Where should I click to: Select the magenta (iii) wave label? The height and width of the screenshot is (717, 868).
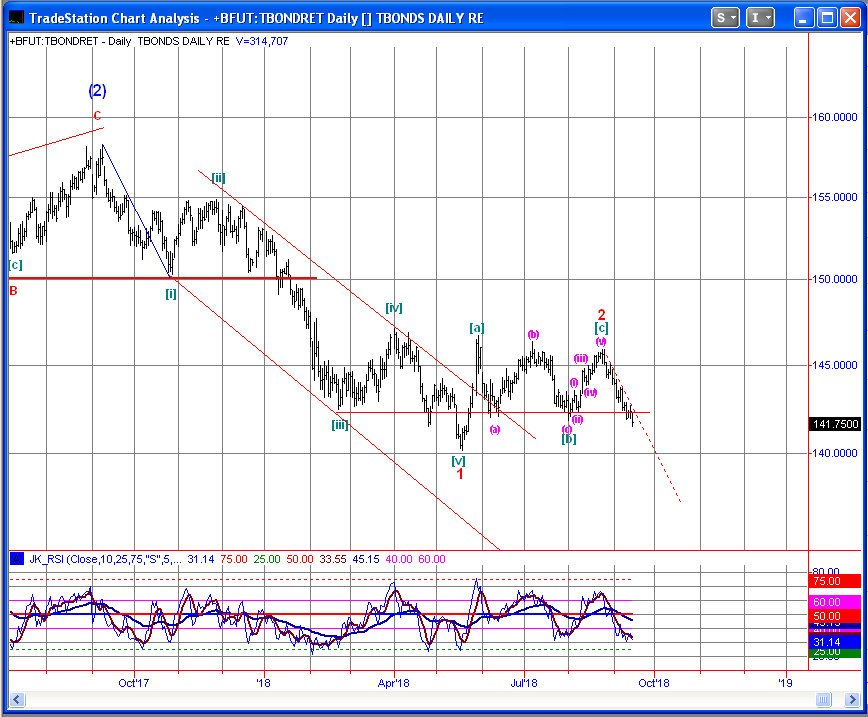(581, 359)
